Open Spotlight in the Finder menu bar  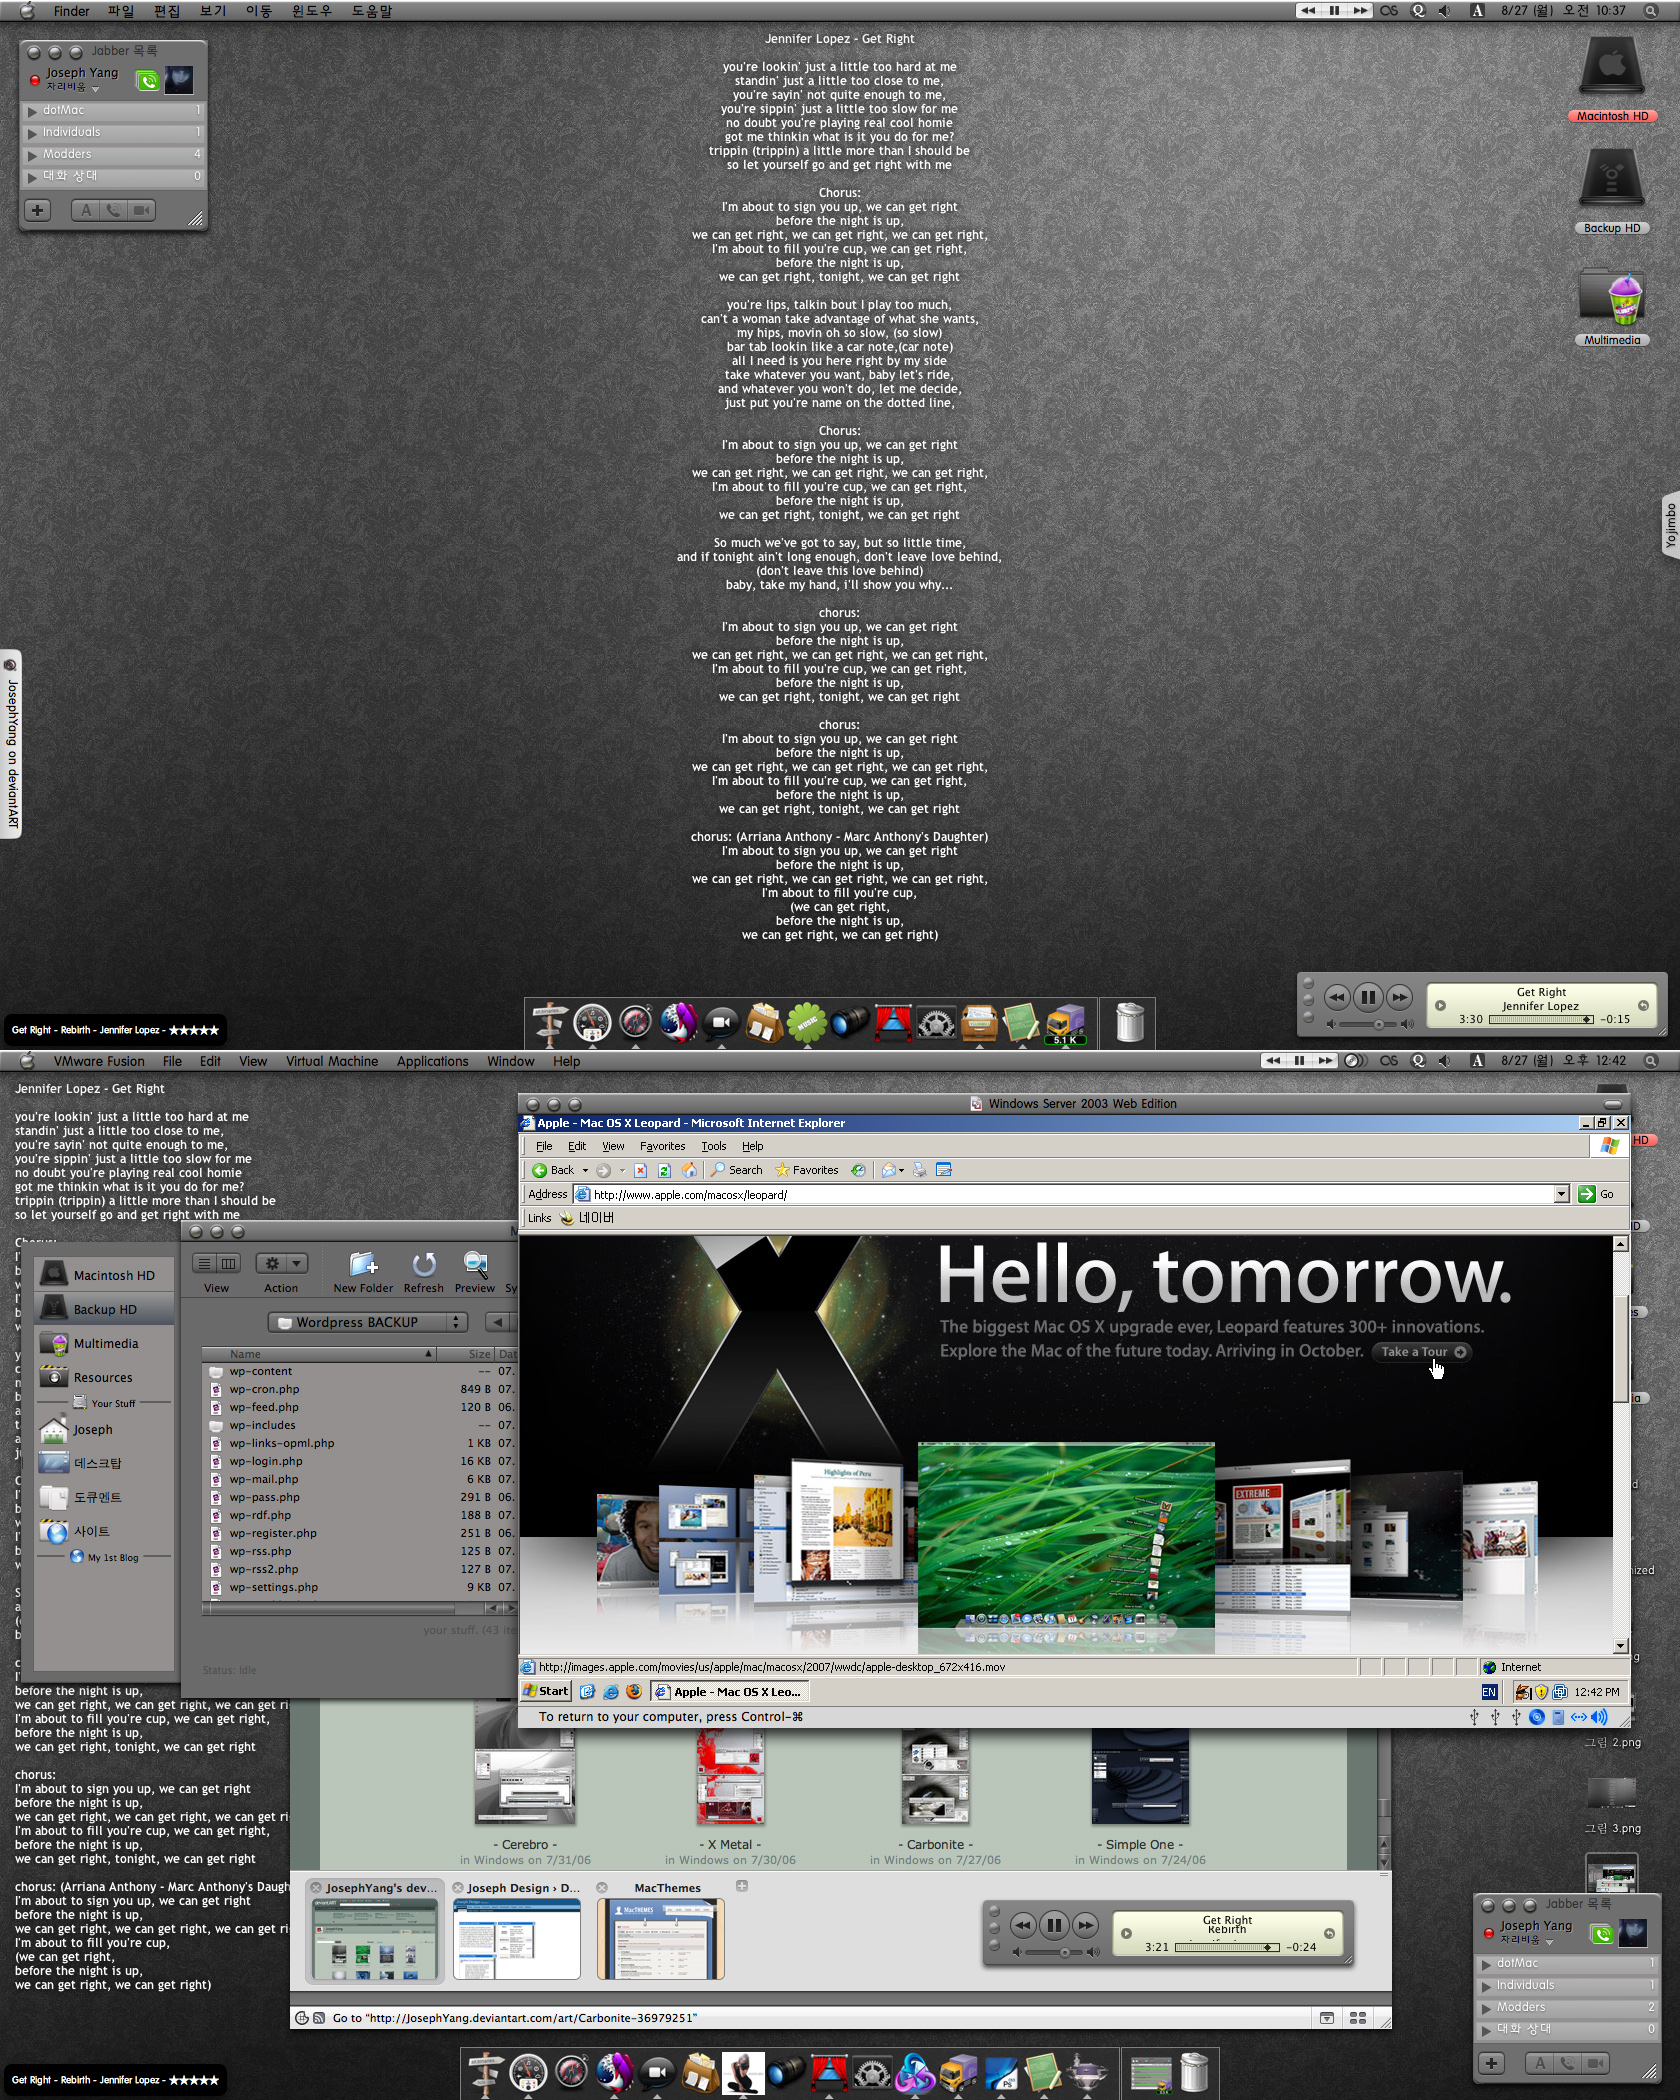point(1651,11)
